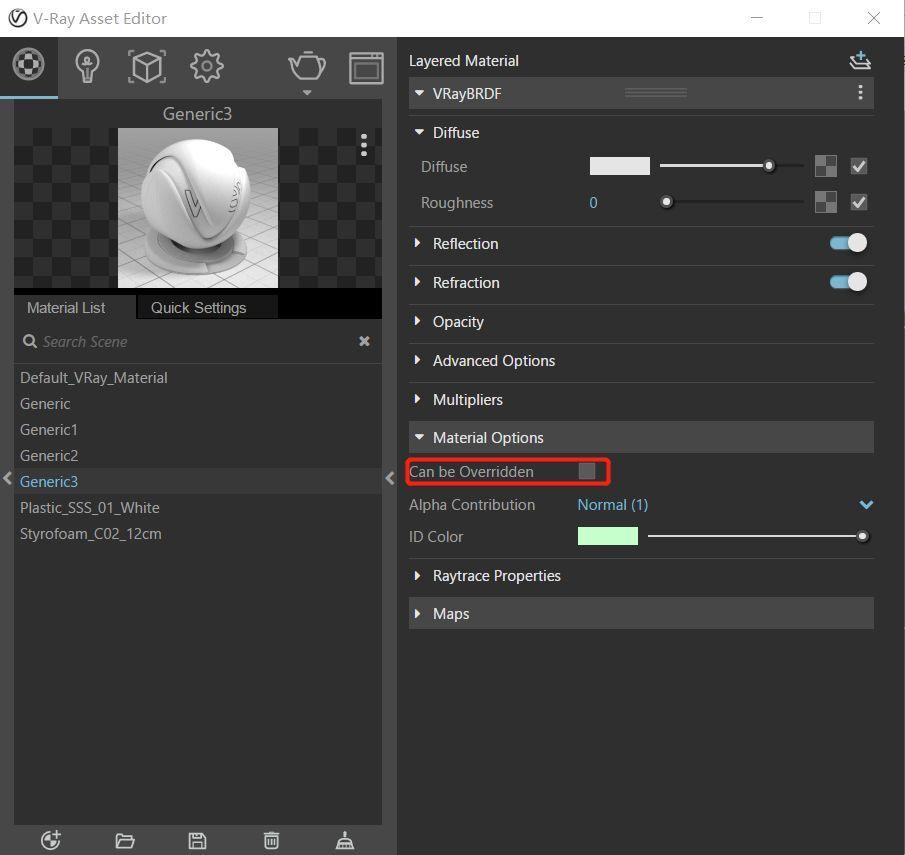Open preview options three-dot menu
Image resolution: width=905 pixels, height=855 pixels.
364,145
